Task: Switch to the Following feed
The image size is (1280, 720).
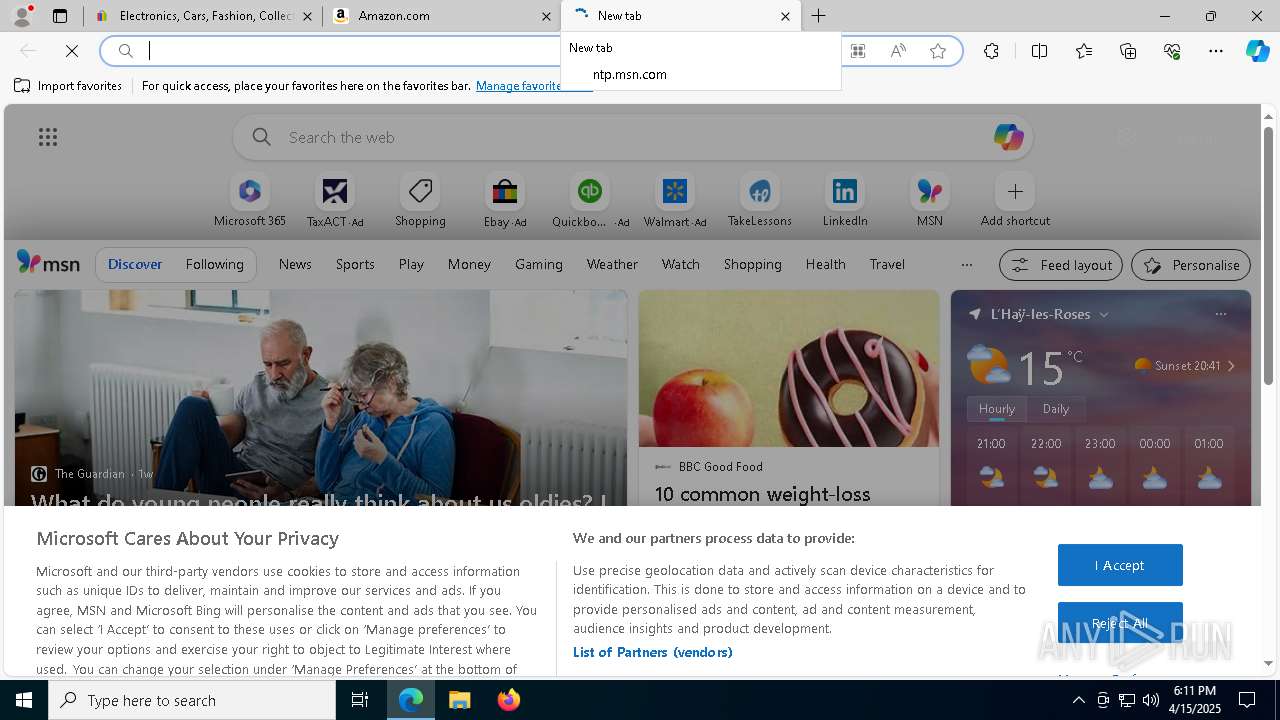Action: (x=214, y=264)
